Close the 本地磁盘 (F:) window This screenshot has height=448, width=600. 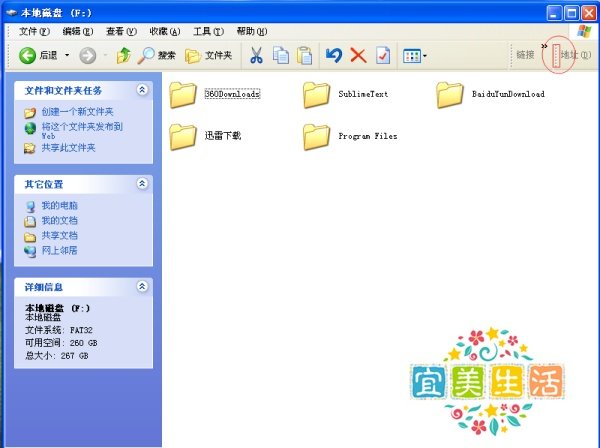pos(589,13)
